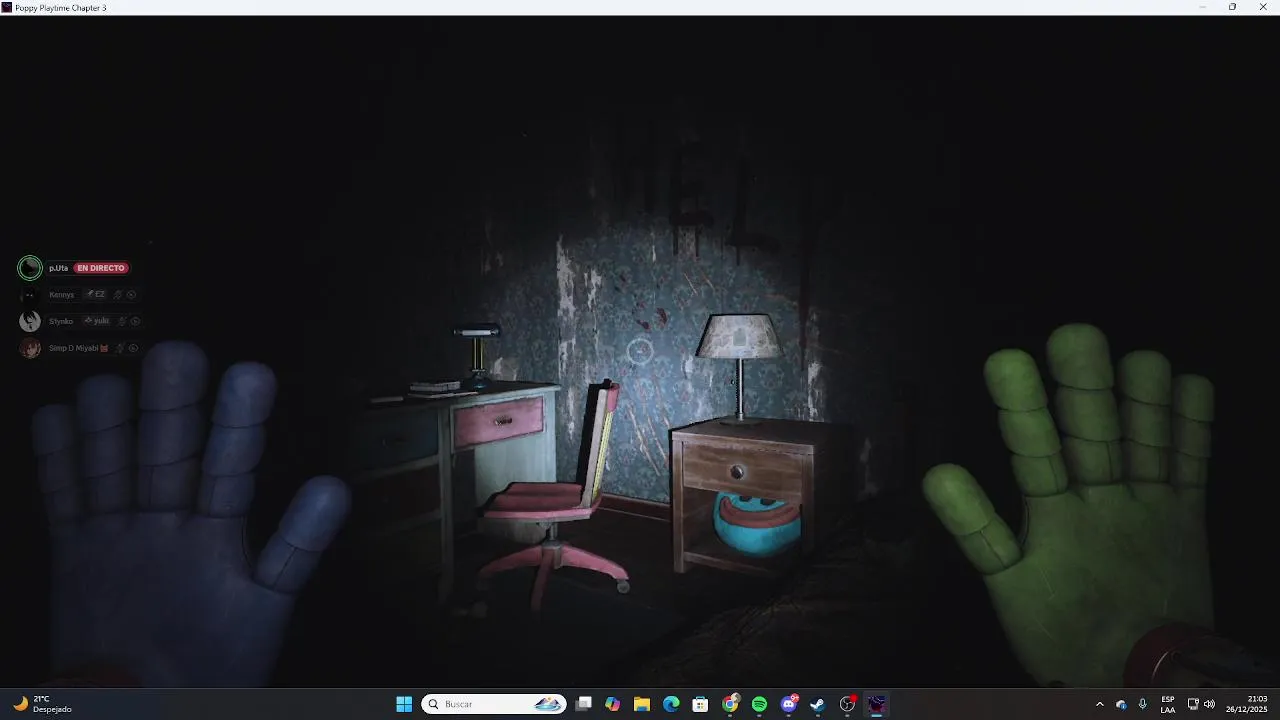
Task: Click Kennys's avatar in the overlay
Action: coord(30,294)
